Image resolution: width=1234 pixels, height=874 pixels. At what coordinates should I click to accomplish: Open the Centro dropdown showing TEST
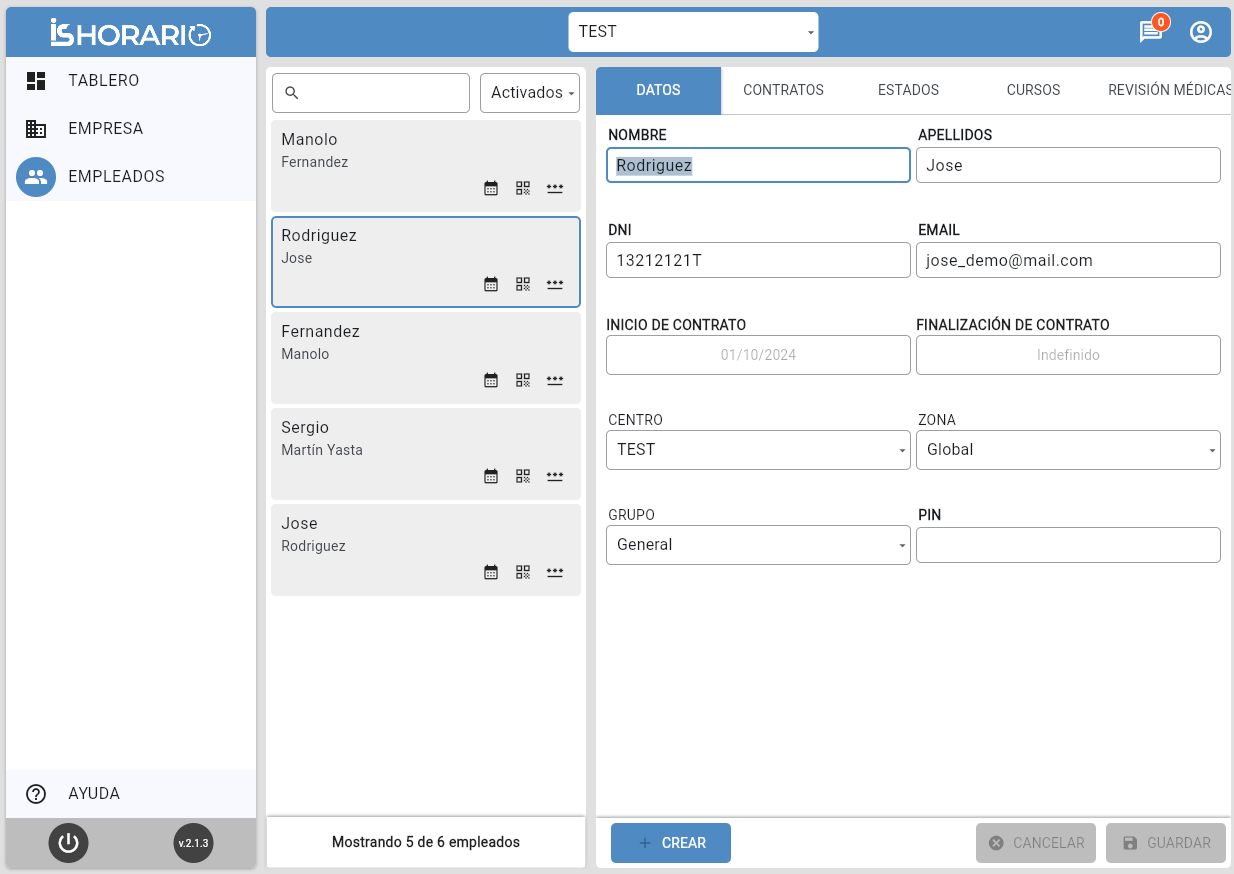pyautogui.click(x=758, y=450)
